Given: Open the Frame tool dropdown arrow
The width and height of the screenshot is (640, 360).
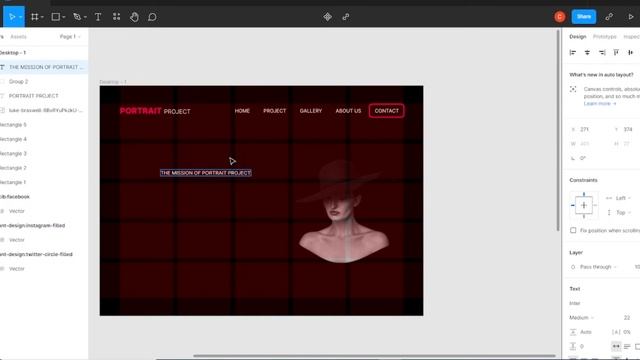Looking at the screenshot, I should coord(42,17).
